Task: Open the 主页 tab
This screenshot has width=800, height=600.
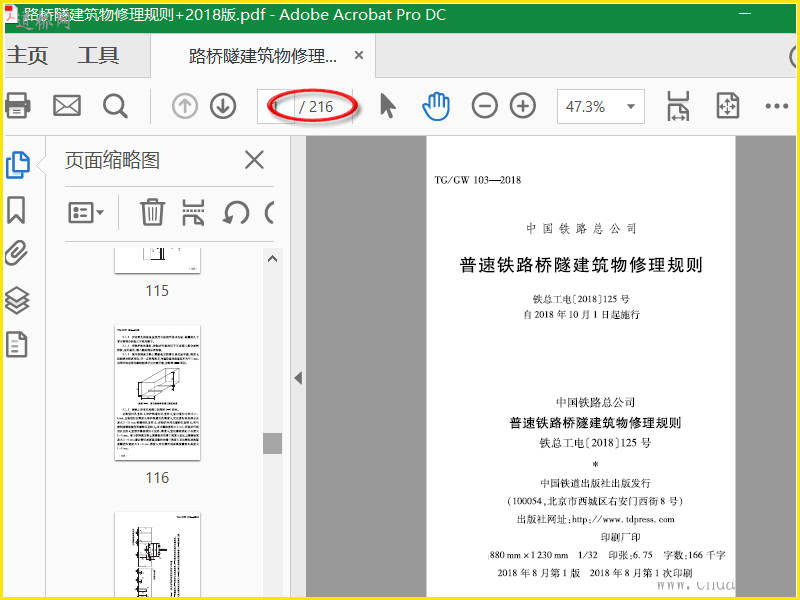Action: click(x=27, y=55)
